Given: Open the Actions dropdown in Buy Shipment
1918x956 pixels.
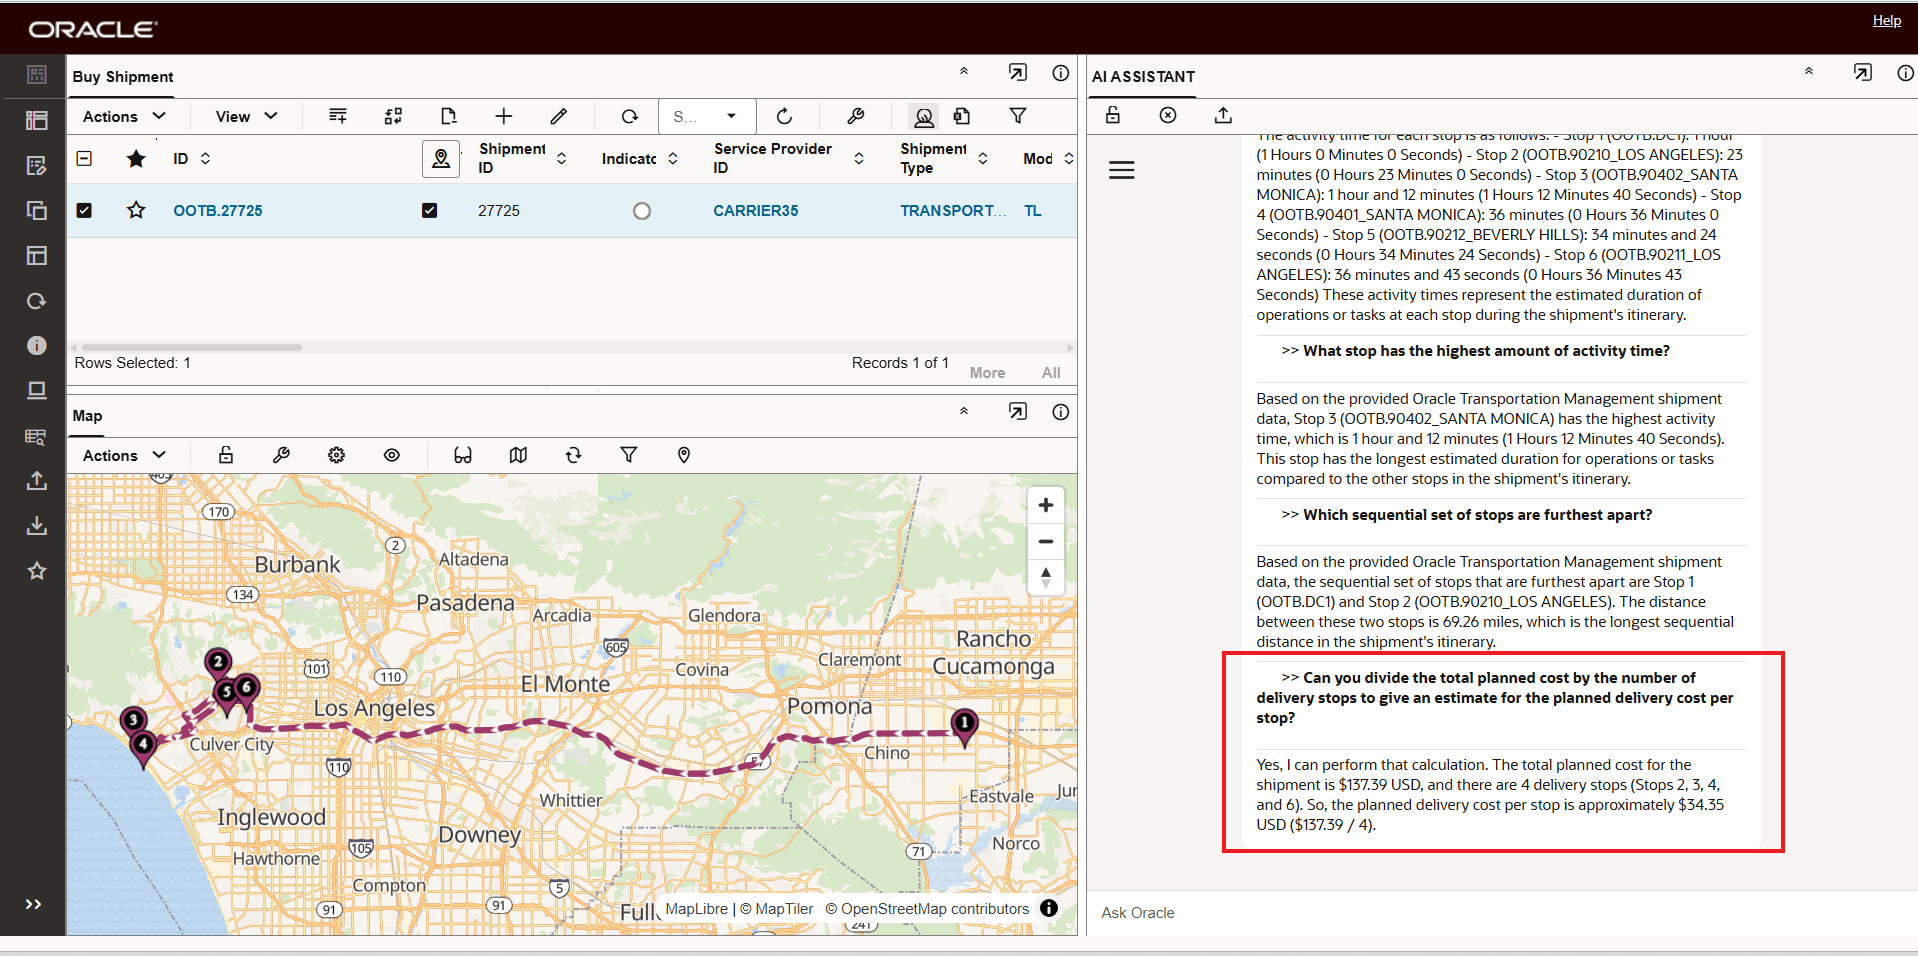Looking at the screenshot, I should pos(124,116).
